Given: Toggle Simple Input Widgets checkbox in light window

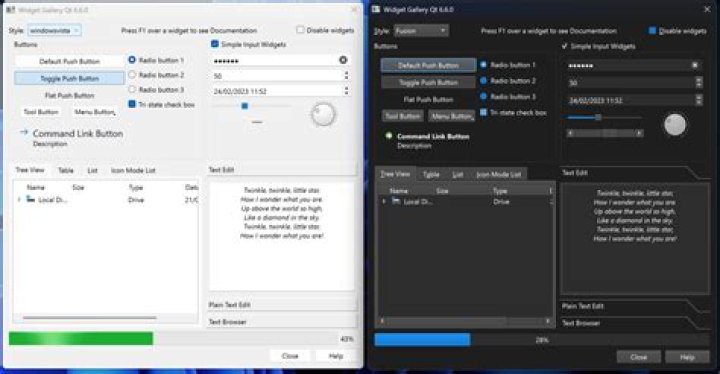Looking at the screenshot, I should click(x=214, y=44).
